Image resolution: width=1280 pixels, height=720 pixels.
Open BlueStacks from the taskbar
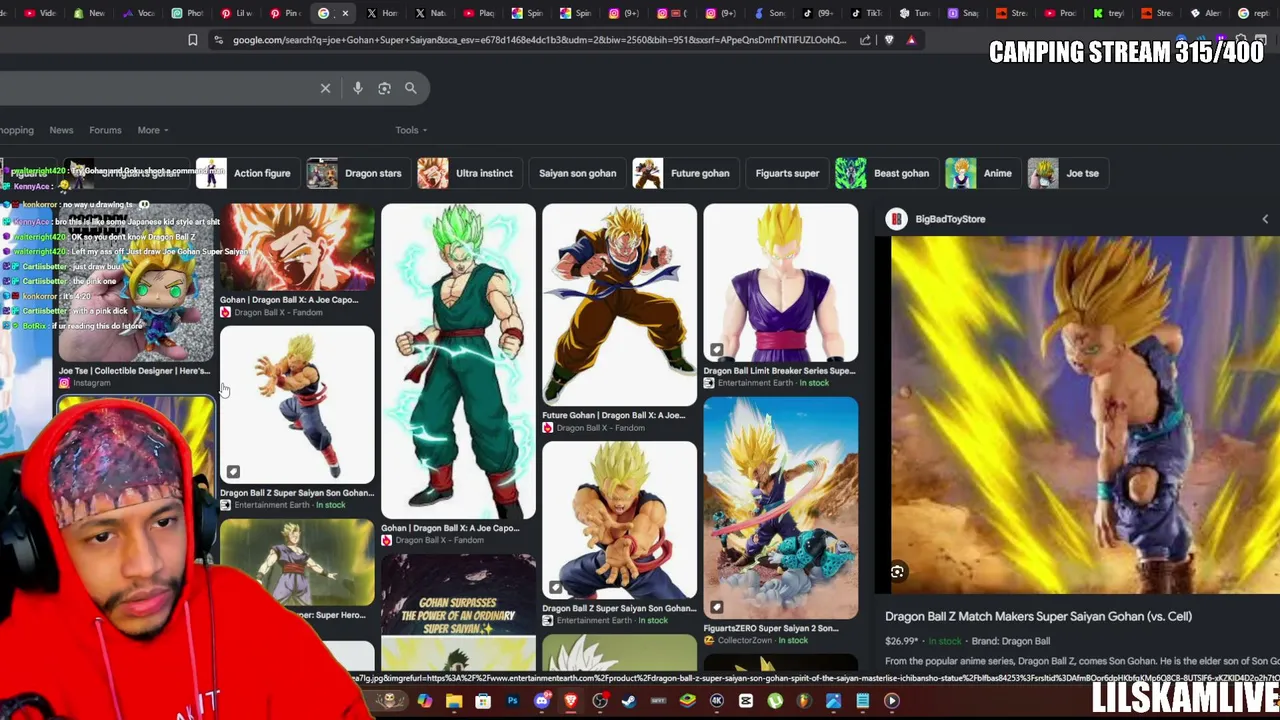coord(687,701)
